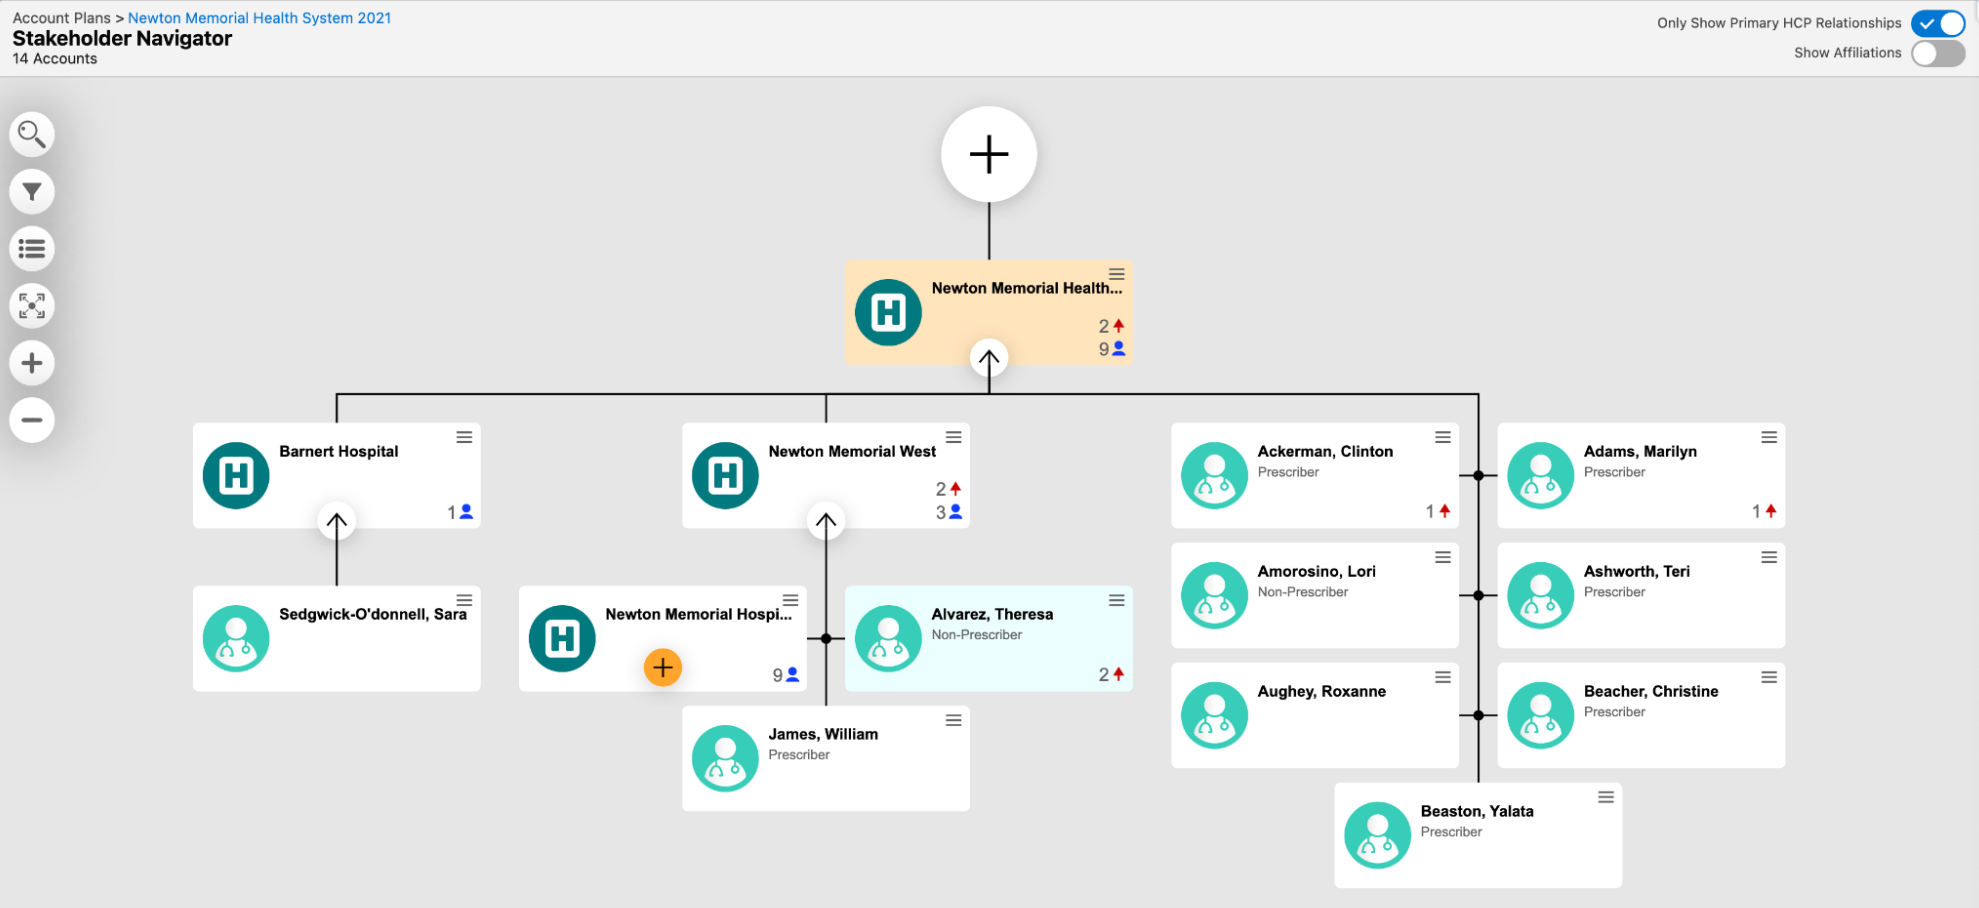Open the filter funnel tool
The image size is (1979, 908).
pos(32,191)
